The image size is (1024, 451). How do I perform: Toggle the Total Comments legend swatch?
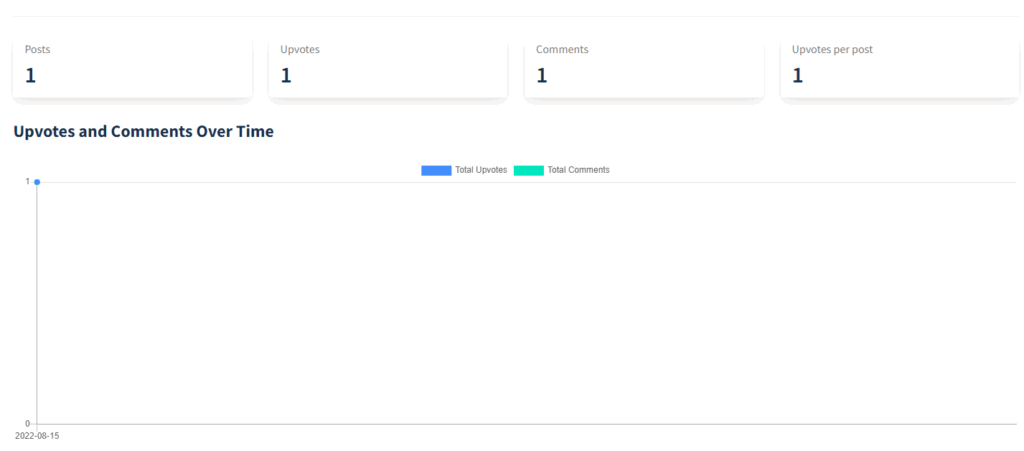529,170
